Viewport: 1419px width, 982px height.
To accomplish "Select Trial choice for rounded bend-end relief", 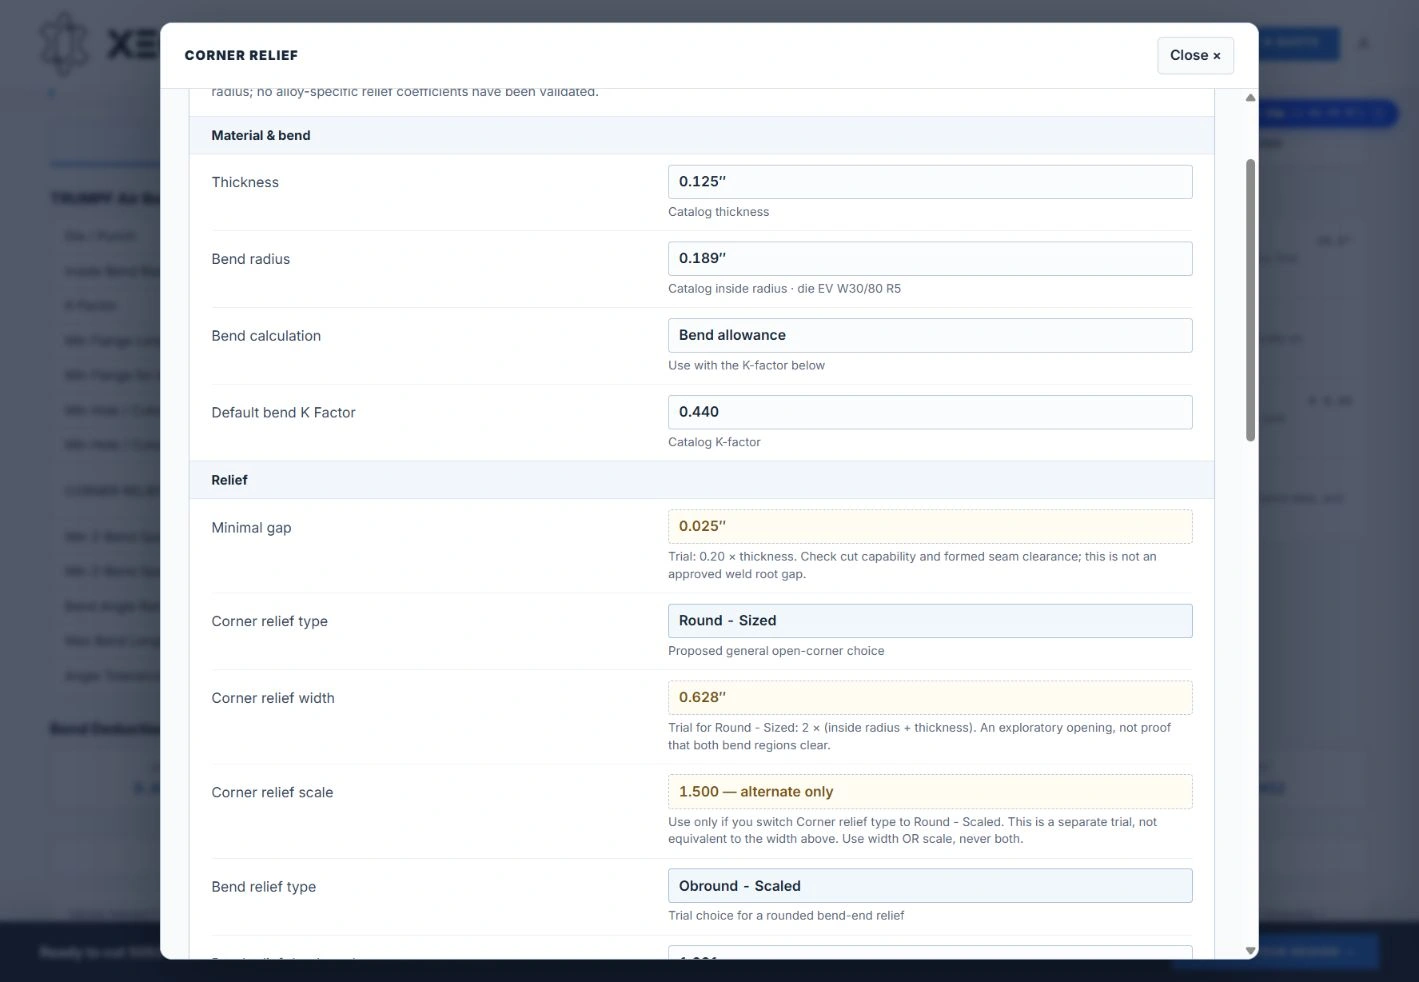I will 786,916.
